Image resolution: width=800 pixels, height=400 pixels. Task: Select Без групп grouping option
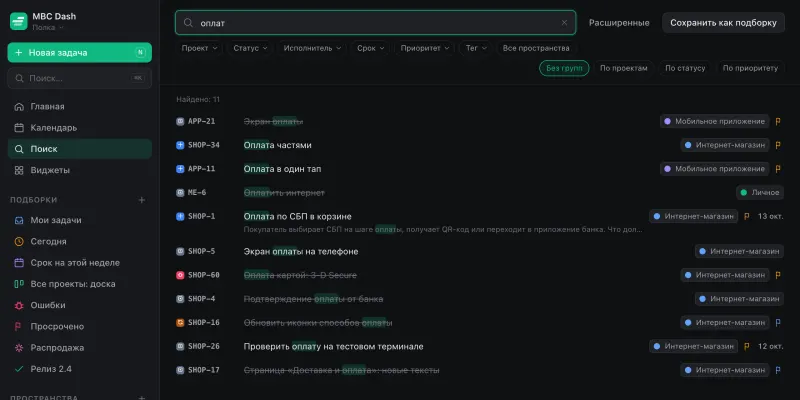click(x=564, y=68)
